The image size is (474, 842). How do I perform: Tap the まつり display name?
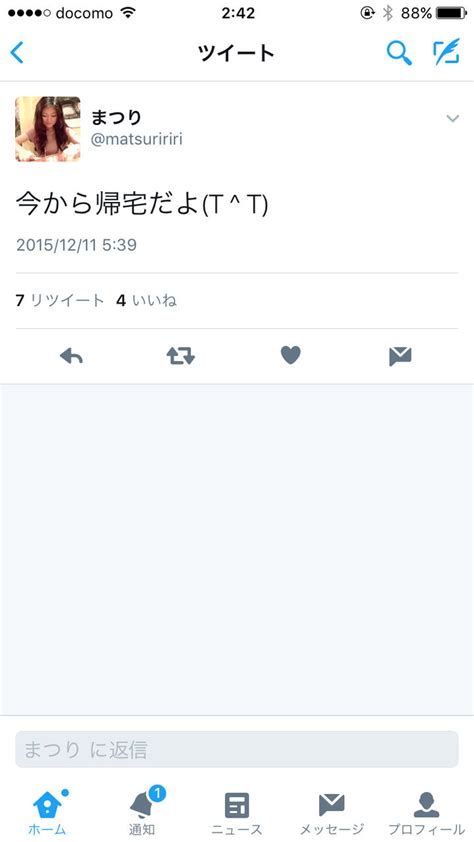(116, 116)
